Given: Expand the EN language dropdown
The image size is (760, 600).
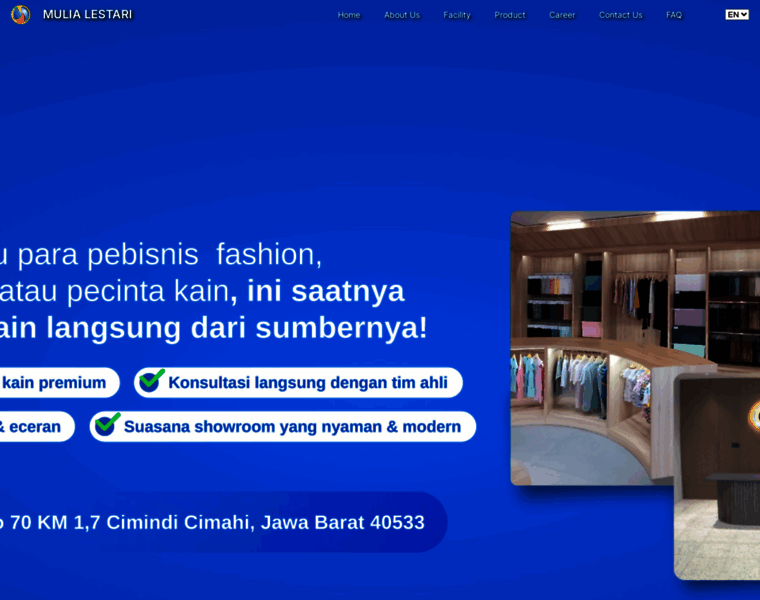Looking at the screenshot, I should 737,15.
